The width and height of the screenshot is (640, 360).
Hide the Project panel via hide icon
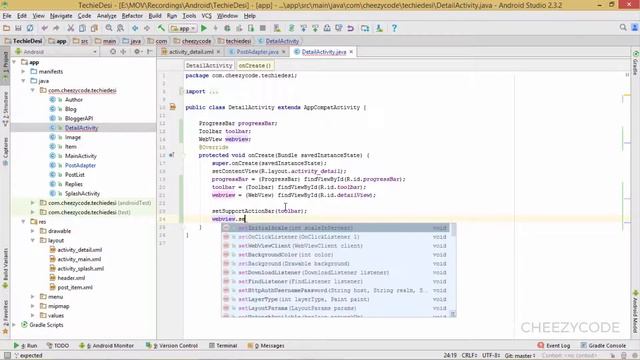pyautogui.click(x=149, y=52)
